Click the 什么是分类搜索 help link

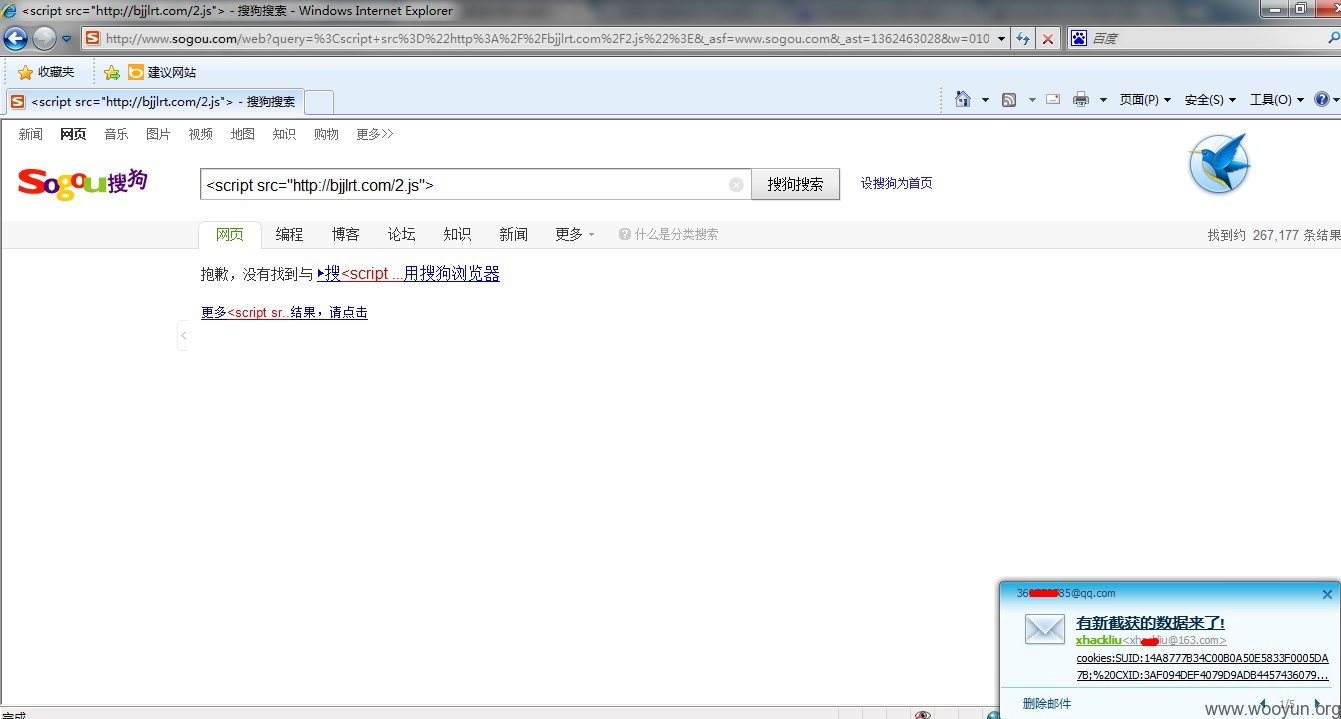coord(669,234)
